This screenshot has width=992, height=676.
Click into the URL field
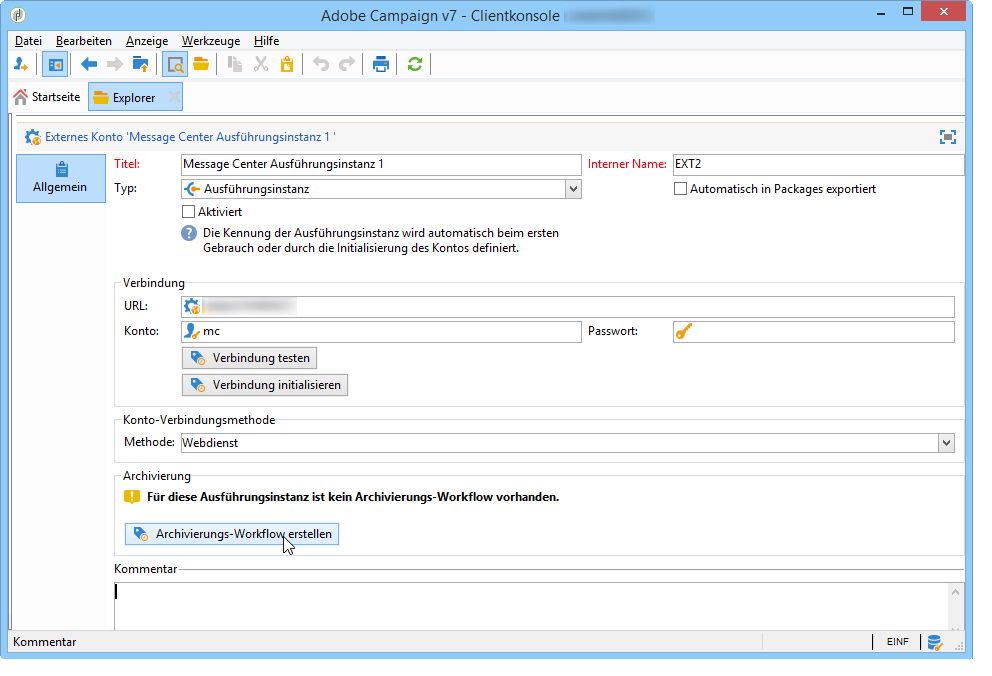(x=567, y=307)
